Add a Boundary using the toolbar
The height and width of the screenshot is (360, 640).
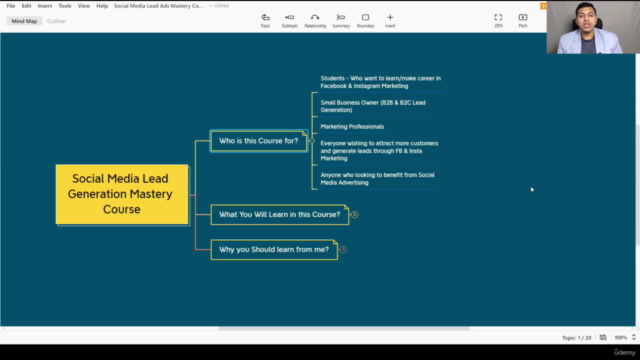pyautogui.click(x=365, y=18)
